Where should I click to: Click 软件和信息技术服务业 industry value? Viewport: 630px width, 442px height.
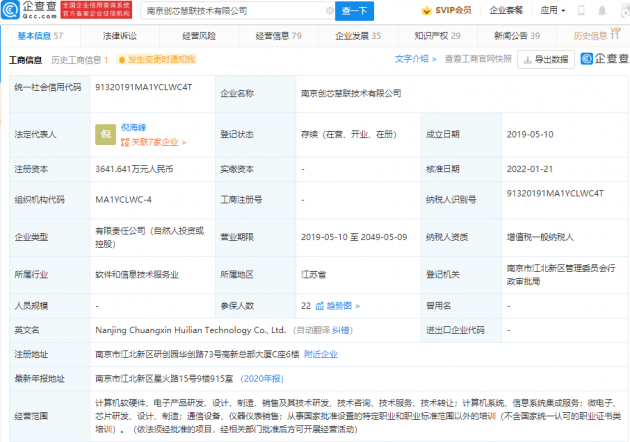(137, 275)
